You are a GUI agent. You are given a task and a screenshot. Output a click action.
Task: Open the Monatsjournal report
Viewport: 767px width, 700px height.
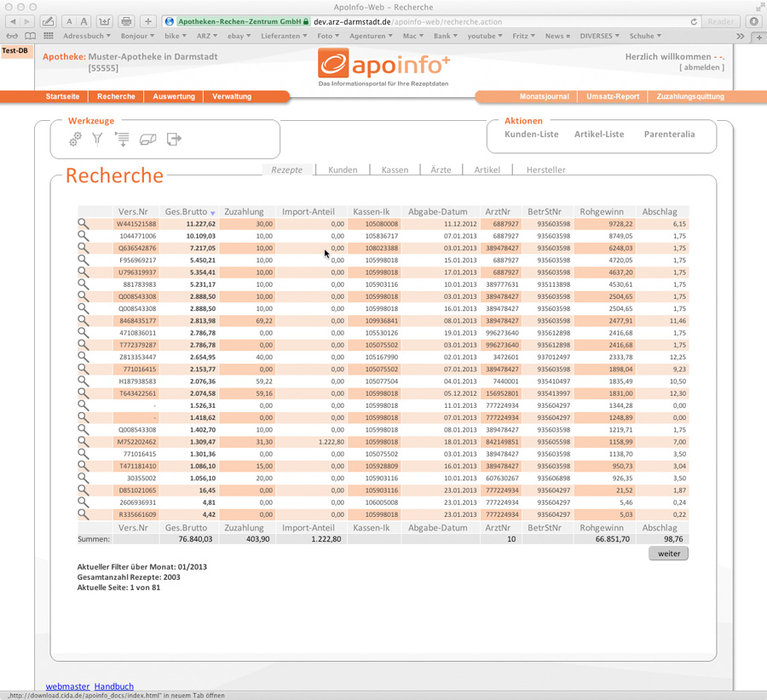coord(544,96)
